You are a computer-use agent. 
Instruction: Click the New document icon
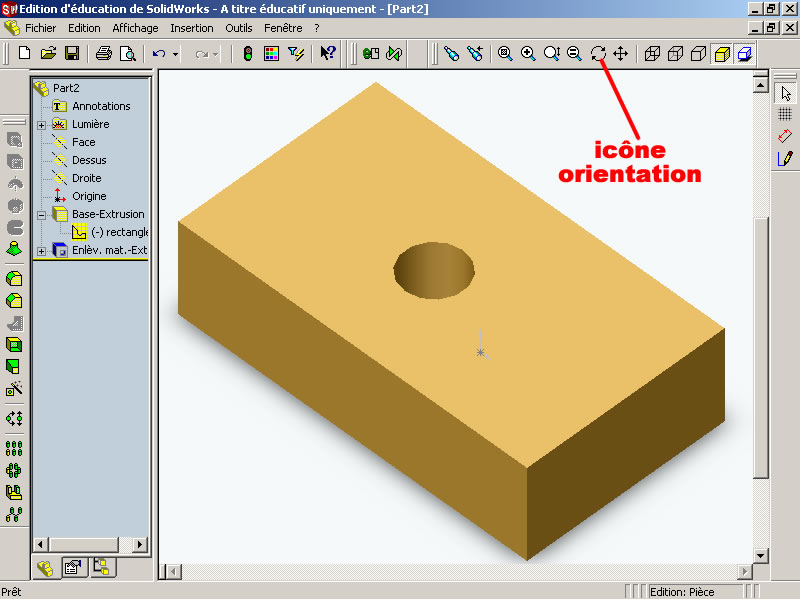pos(24,53)
